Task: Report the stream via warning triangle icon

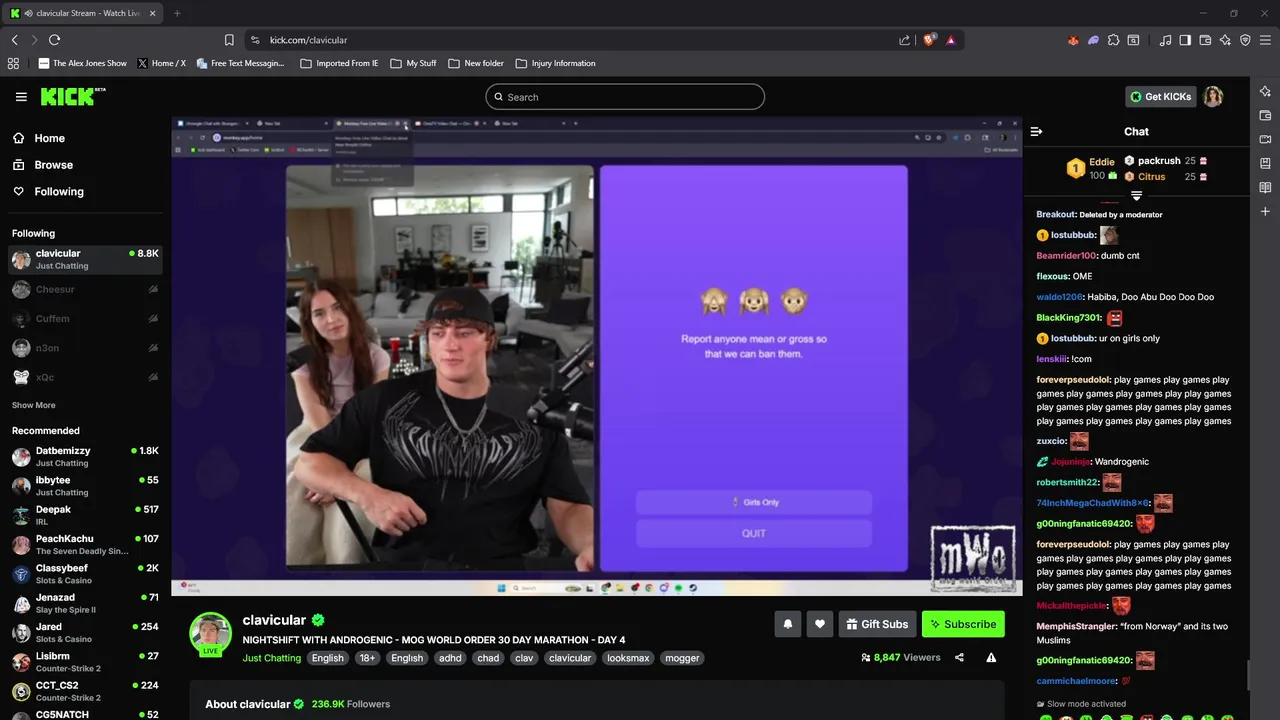Action: (991, 657)
